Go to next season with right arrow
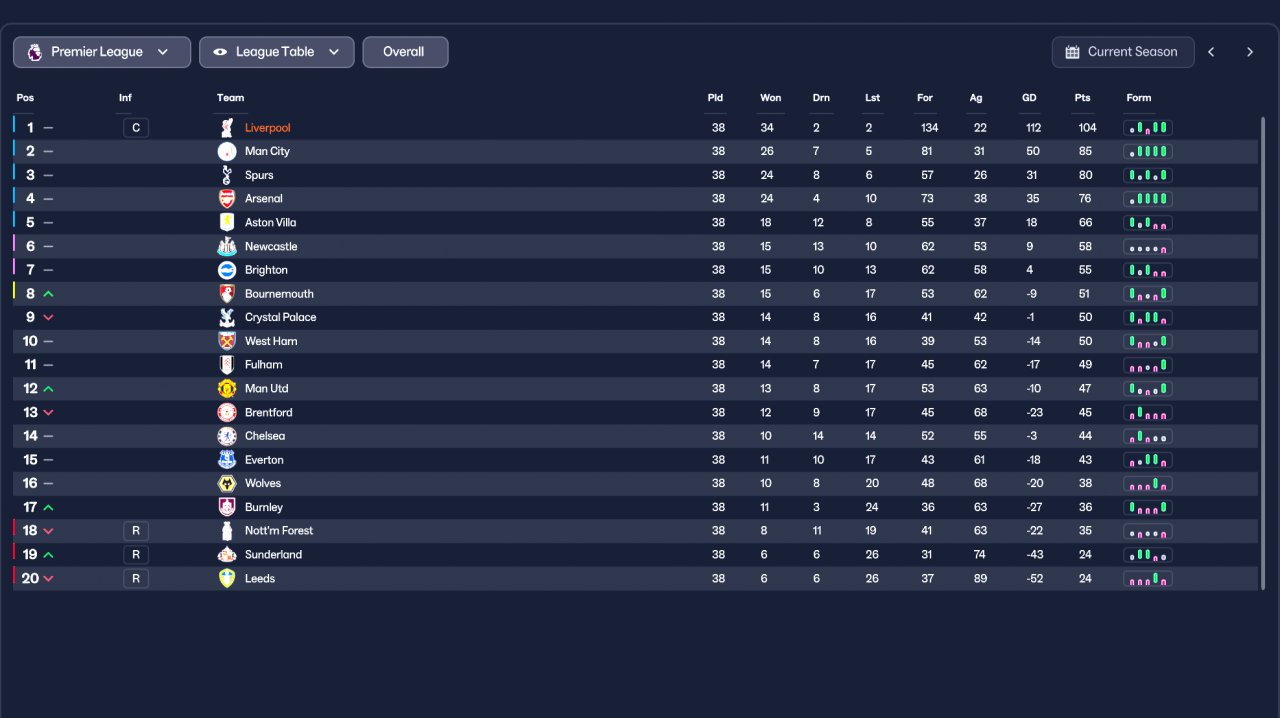1280x718 pixels. [1249, 52]
